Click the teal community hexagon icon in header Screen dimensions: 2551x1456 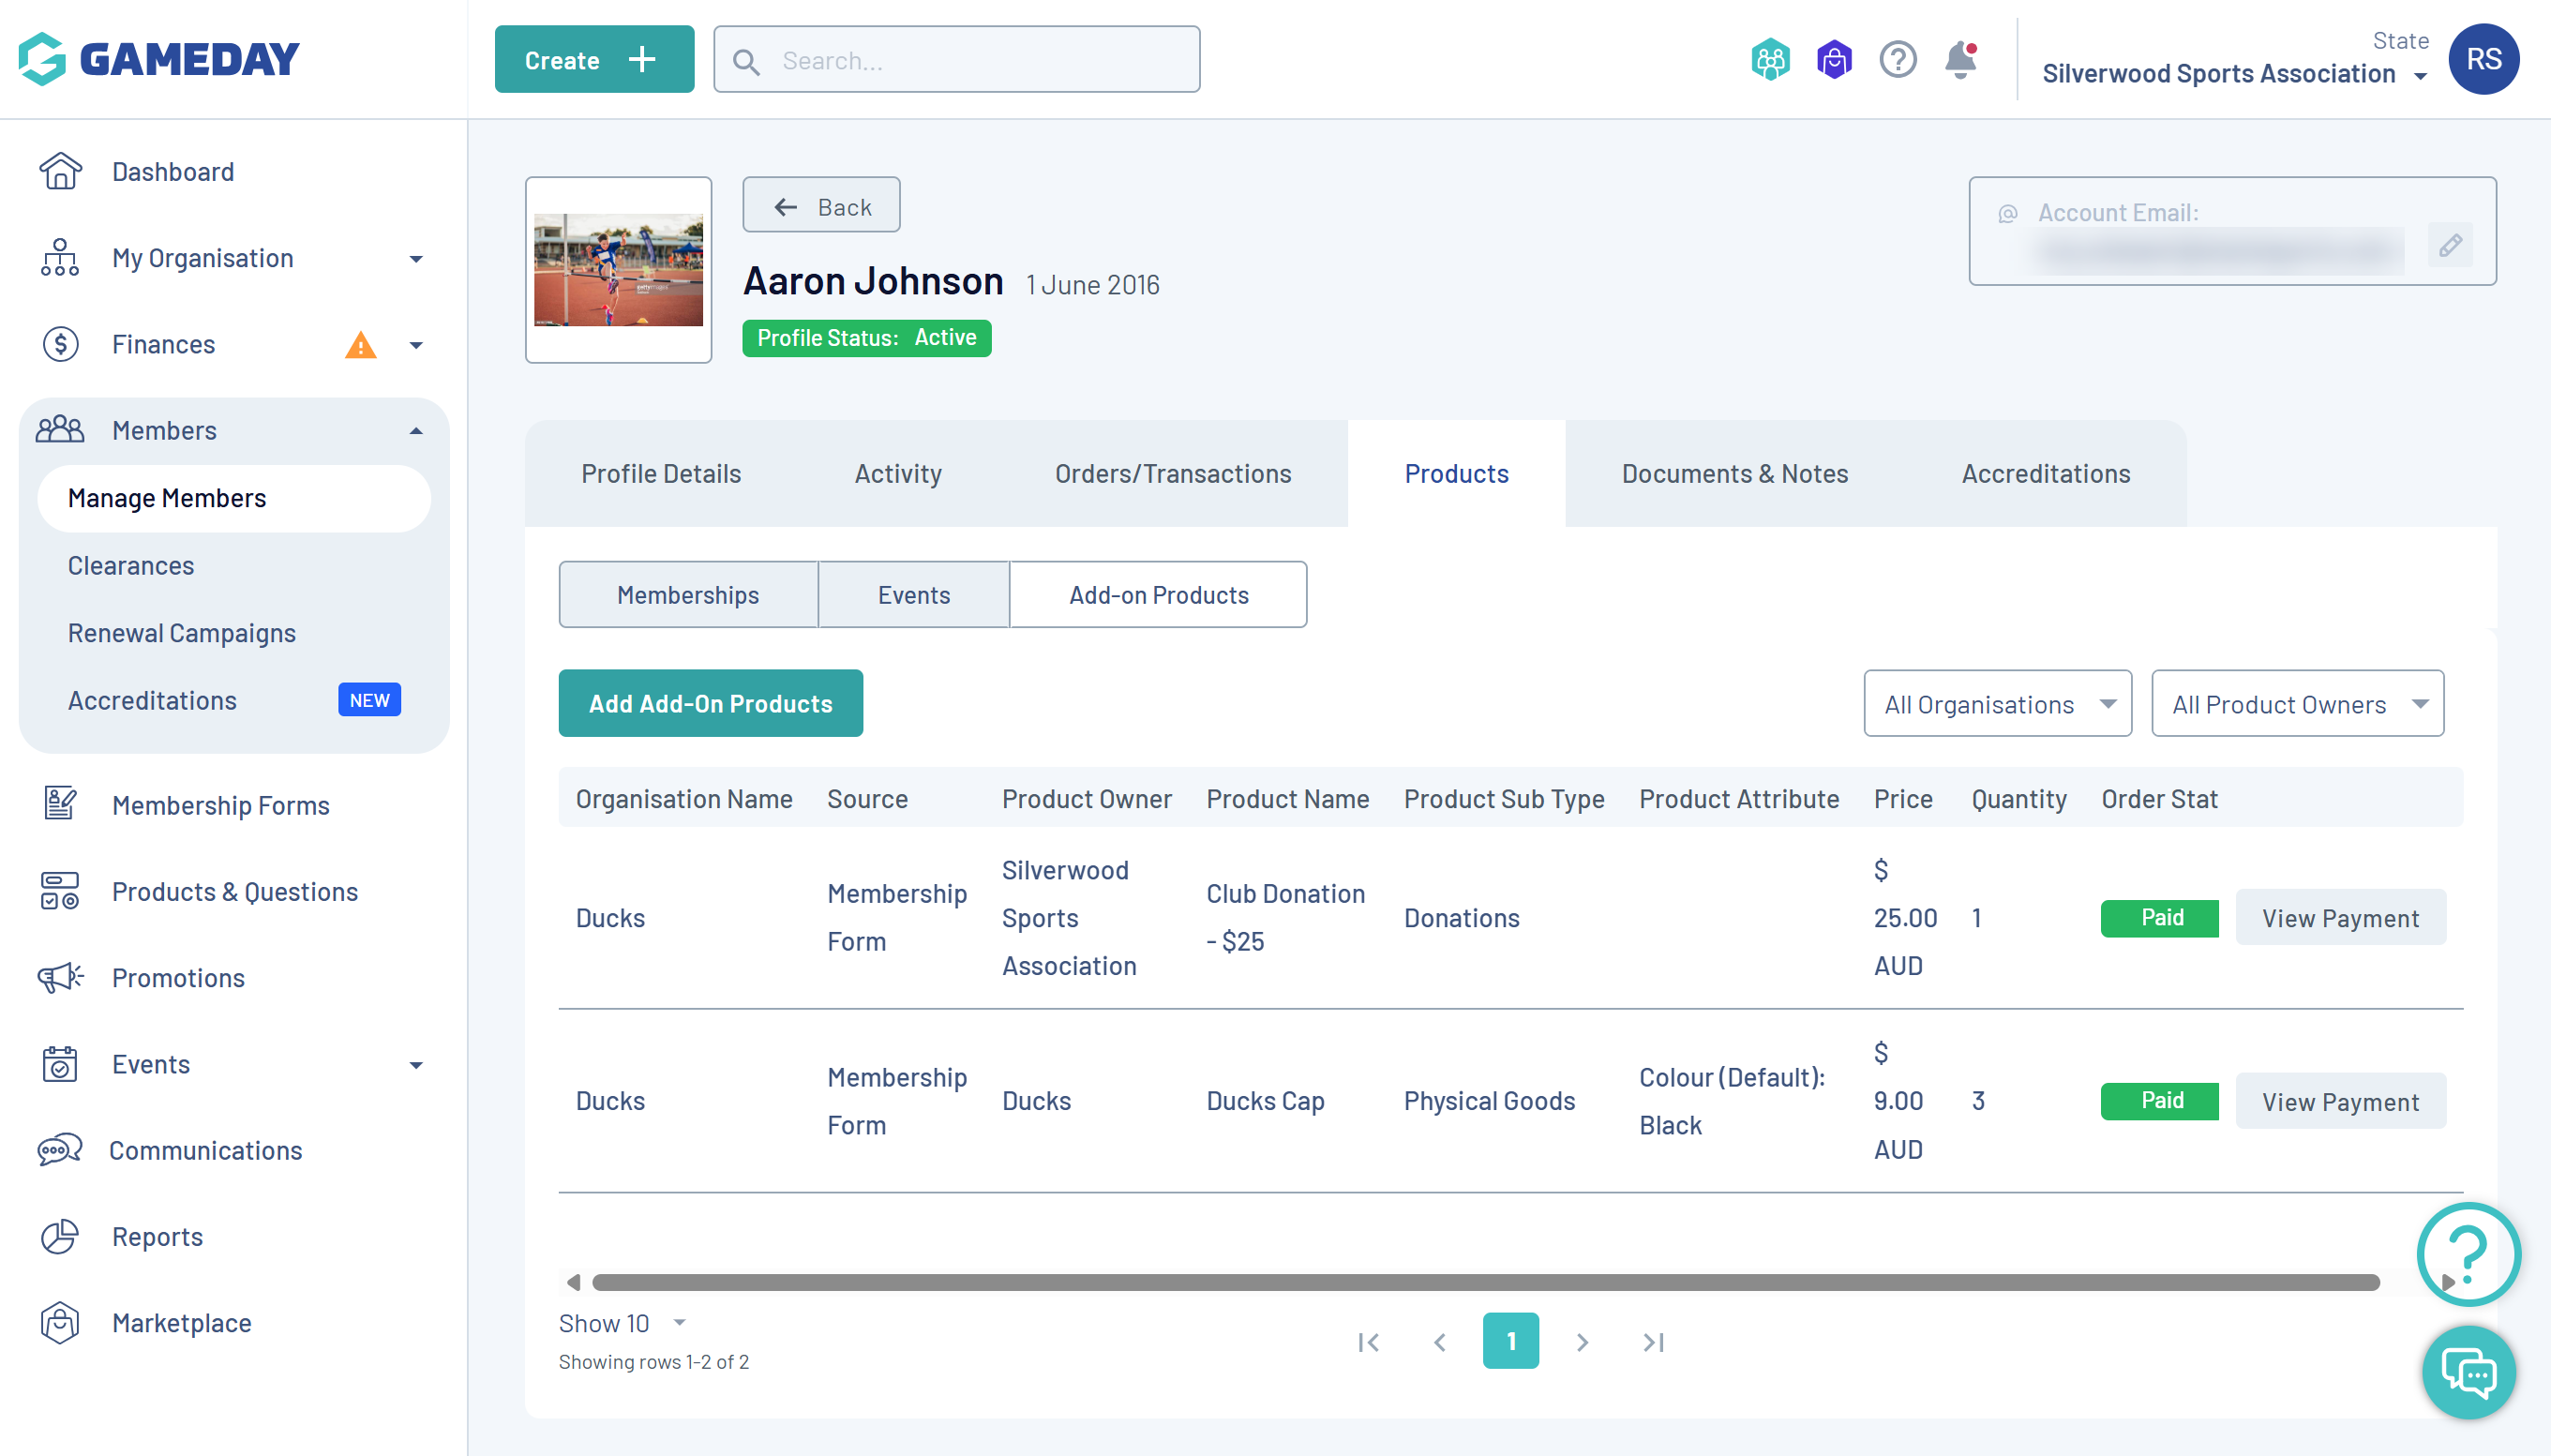click(x=1770, y=60)
